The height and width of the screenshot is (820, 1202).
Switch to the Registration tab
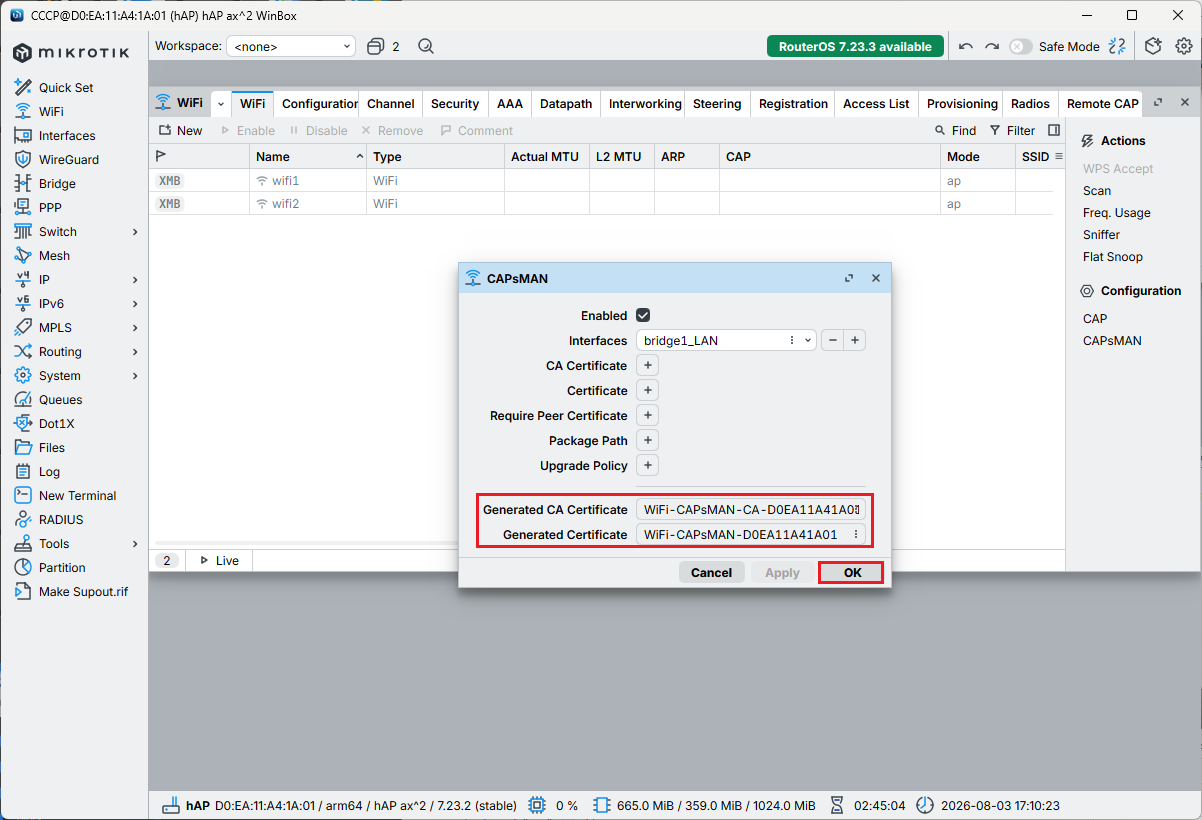(x=793, y=103)
